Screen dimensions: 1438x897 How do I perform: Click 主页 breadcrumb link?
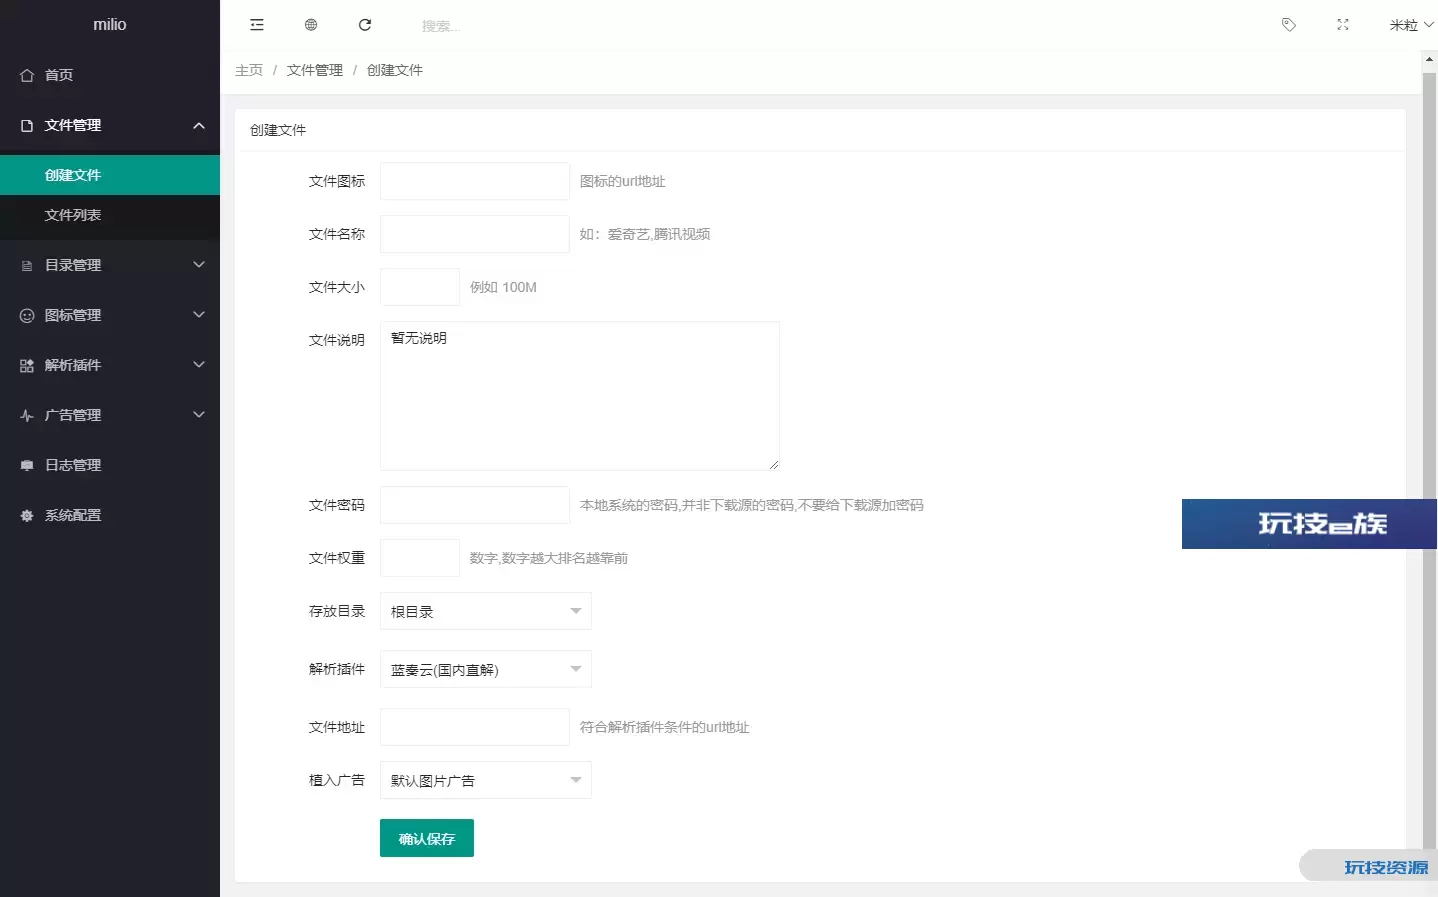[249, 70]
